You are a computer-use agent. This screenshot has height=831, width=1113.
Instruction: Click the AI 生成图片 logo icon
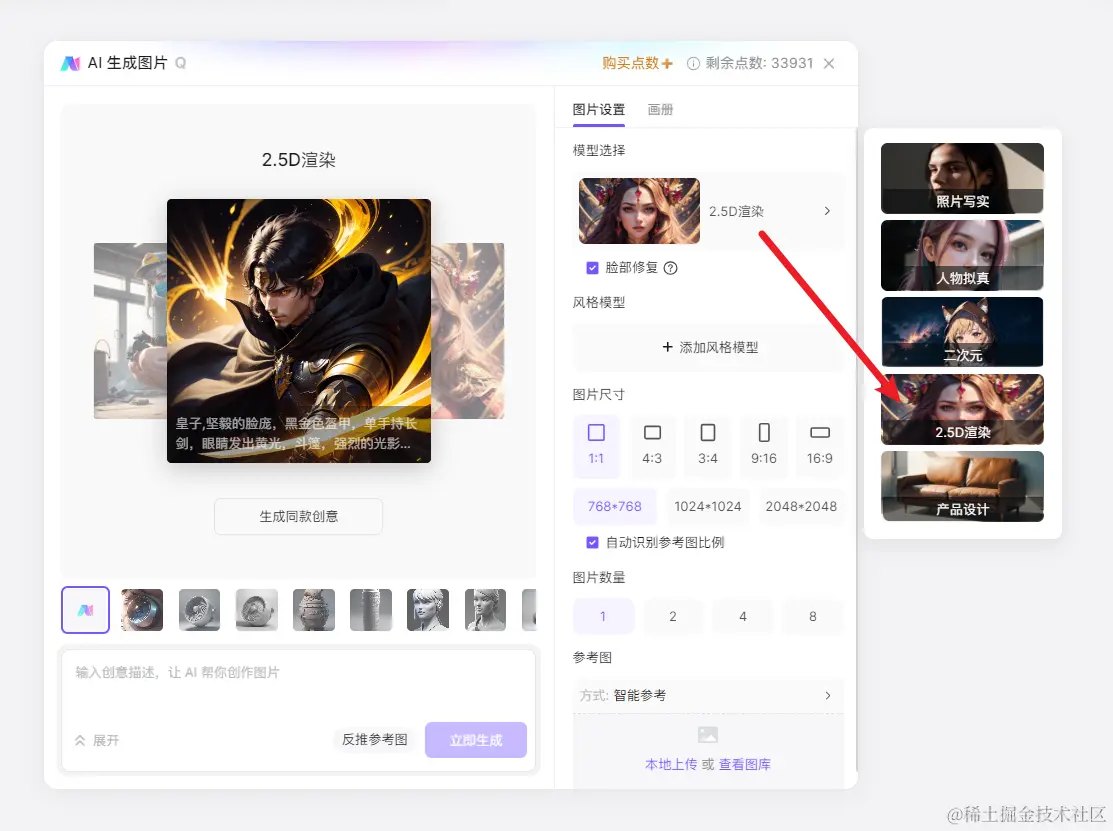click(70, 63)
